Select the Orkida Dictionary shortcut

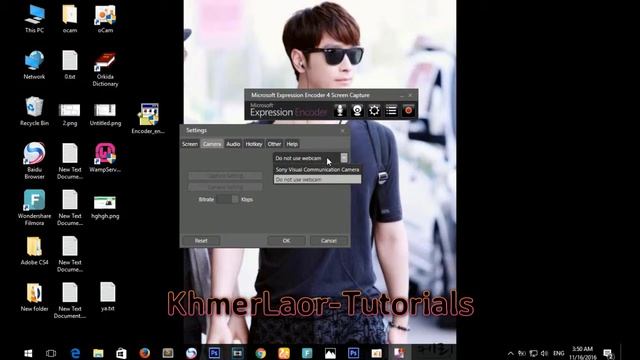pyautogui.click(x=105, y=69)
